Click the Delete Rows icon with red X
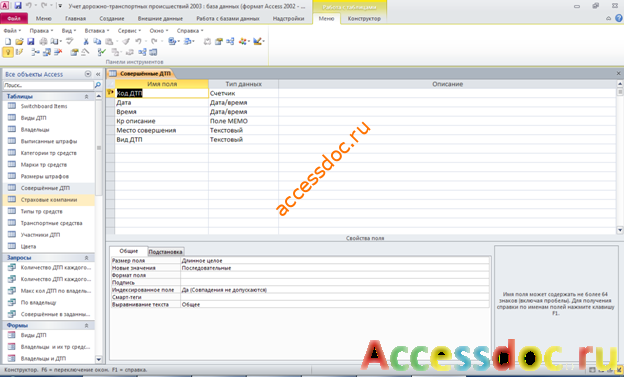The width and height of the screenshot is (624, 377). pyautogui.click(x=58, y=52)
